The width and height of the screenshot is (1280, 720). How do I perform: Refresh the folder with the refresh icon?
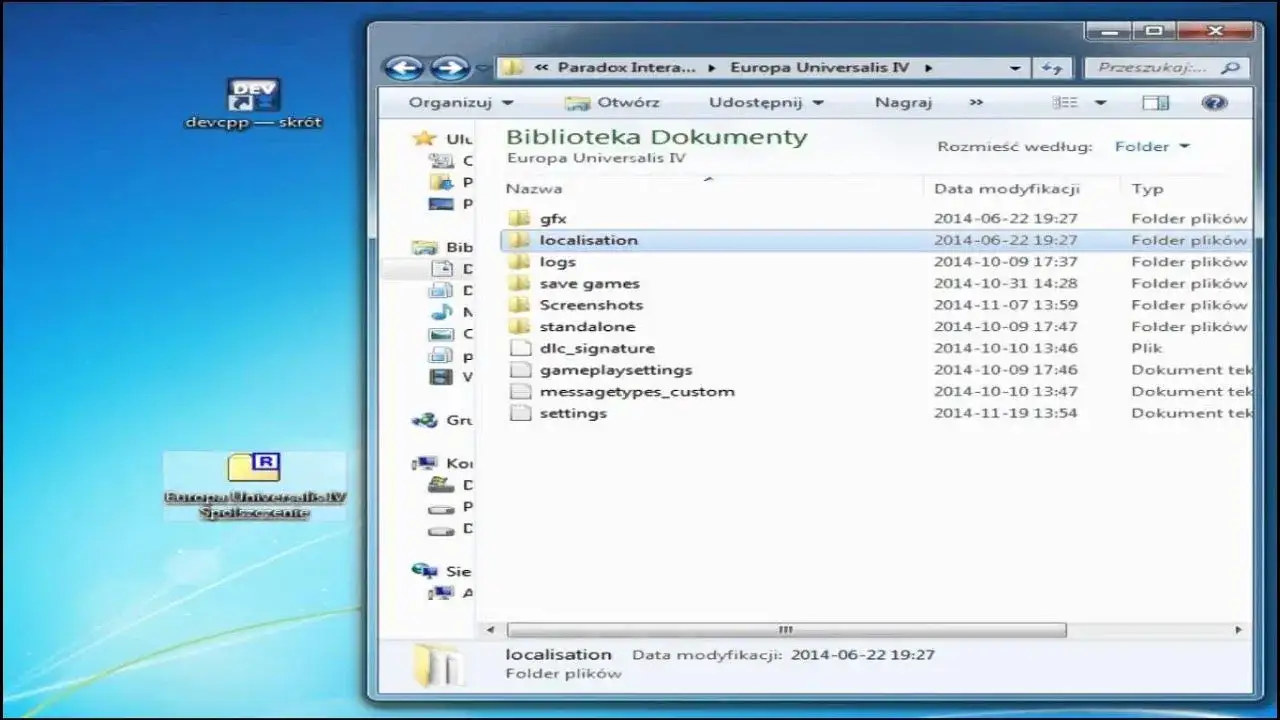click(x=1051, y=68)
